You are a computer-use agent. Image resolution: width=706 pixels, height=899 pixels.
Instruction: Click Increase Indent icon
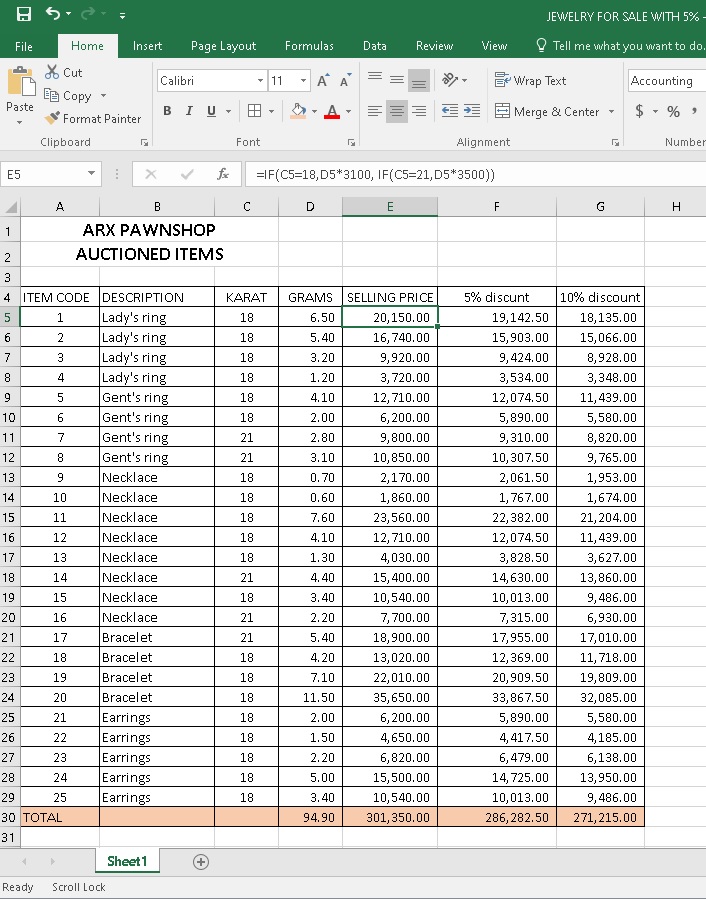(472, 111)
